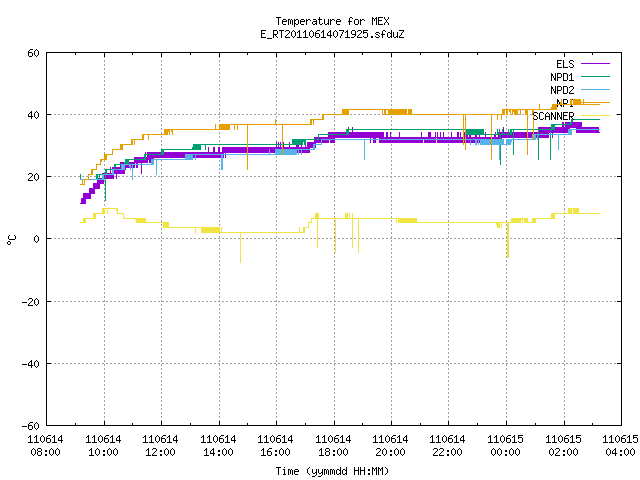Click the x-axis tick 110614 14:00
The image size is (640, 480).
[x=218, y=446]
